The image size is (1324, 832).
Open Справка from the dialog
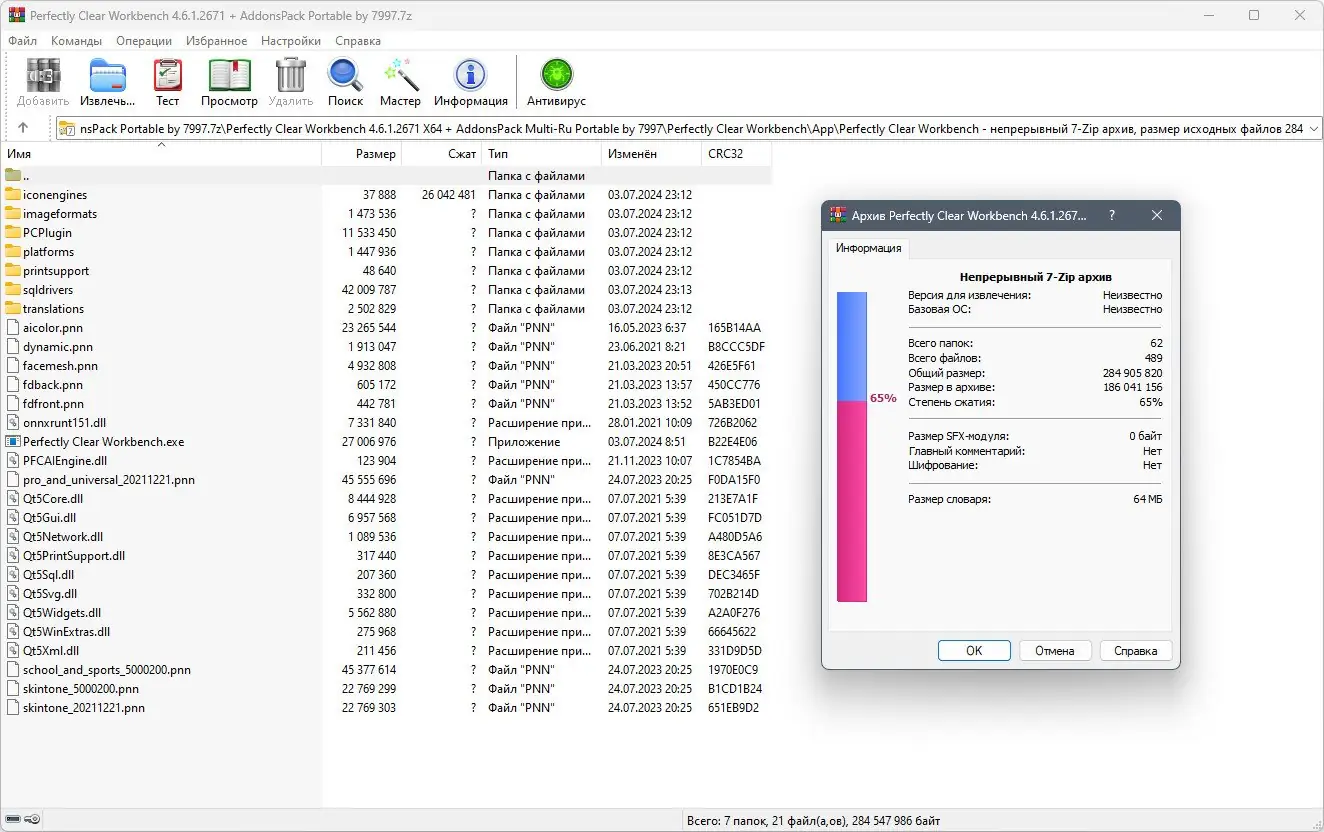(1136, 650)
